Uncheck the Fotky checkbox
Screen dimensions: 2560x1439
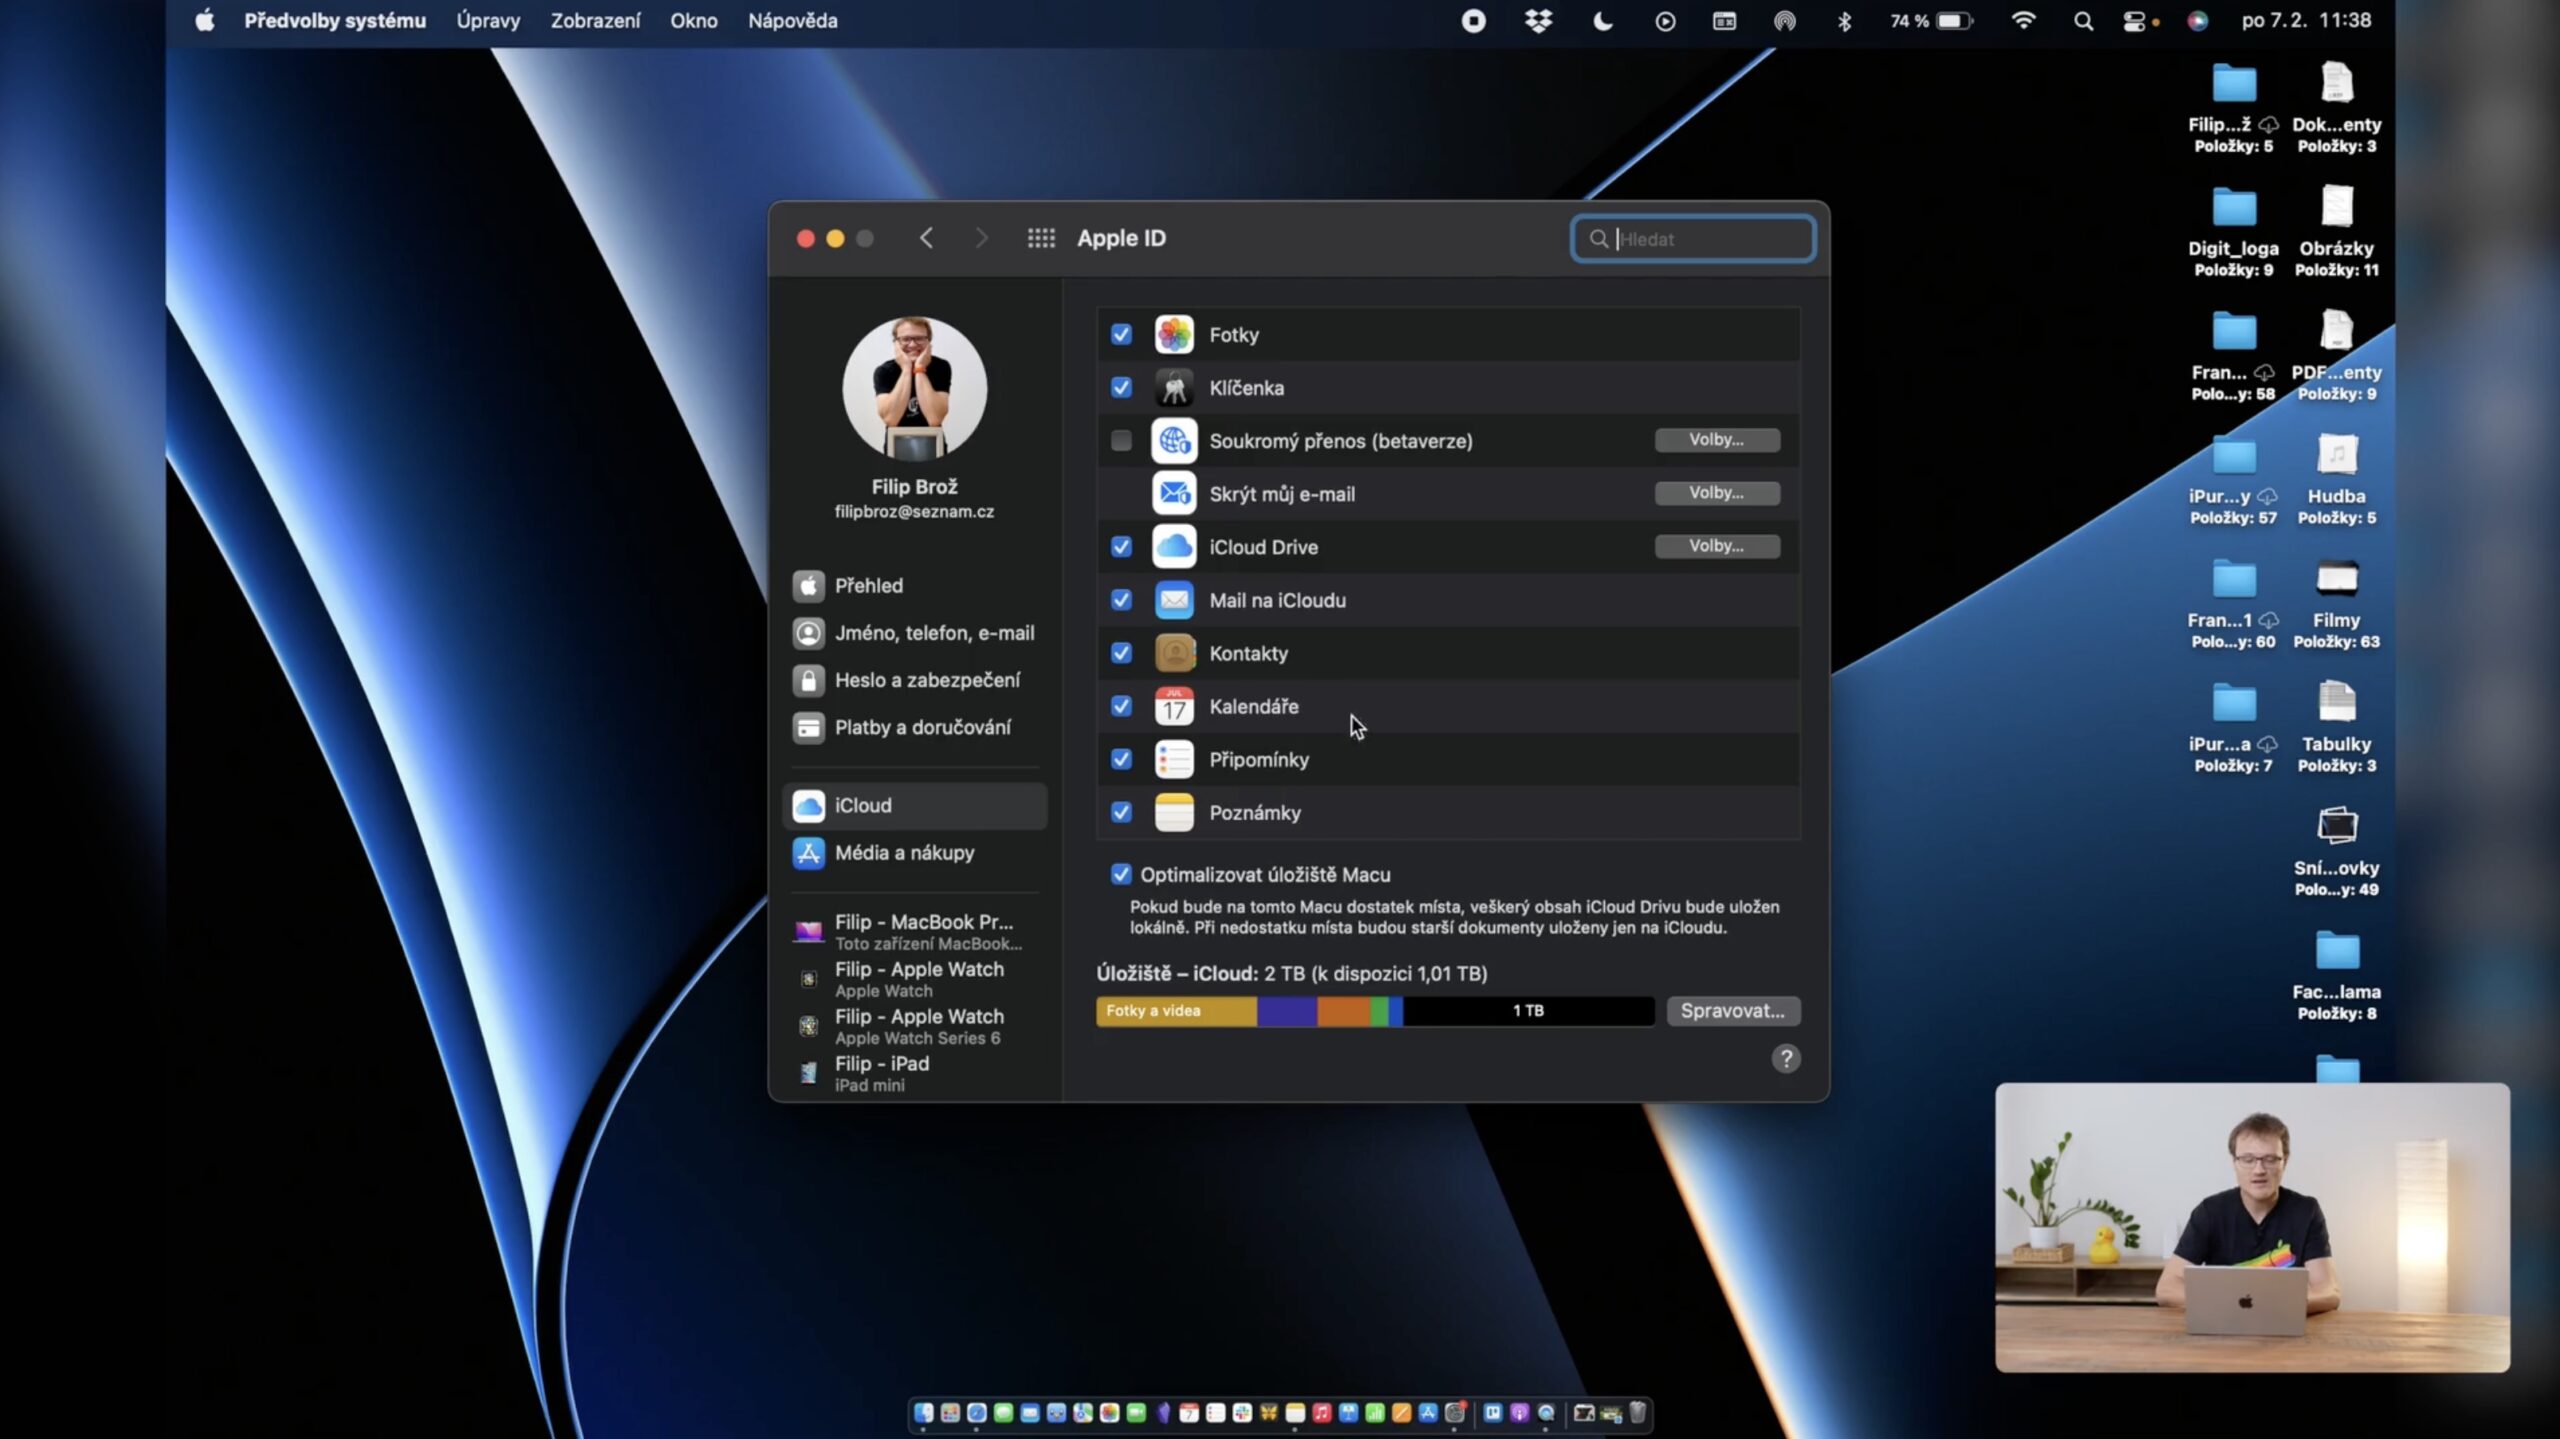coord(1121,334)
